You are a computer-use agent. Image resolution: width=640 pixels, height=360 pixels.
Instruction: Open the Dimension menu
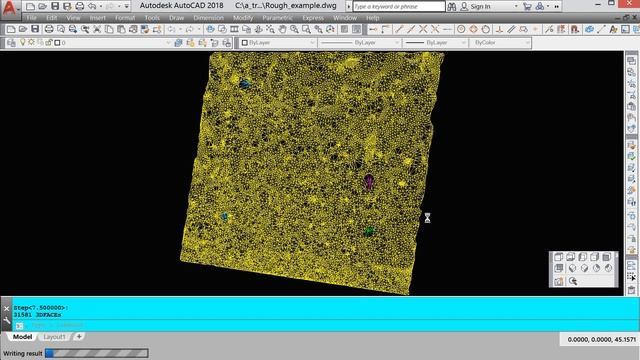click(209, 18)
